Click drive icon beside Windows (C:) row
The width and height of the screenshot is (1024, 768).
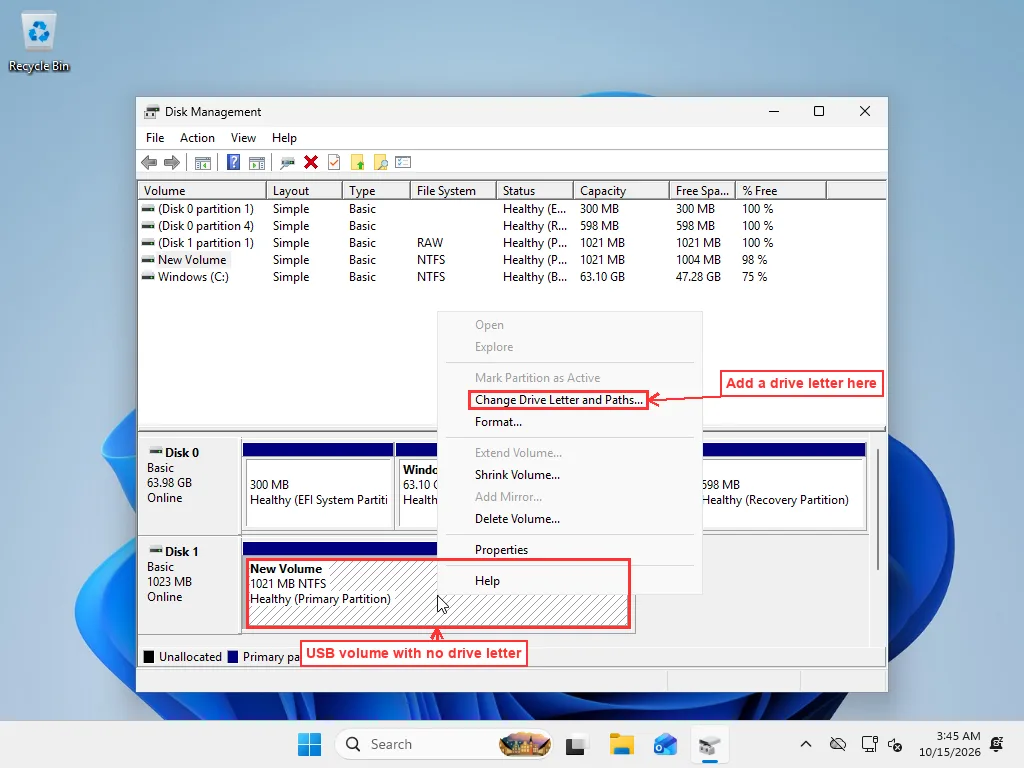pyautogui.click(x=148, y=277)
